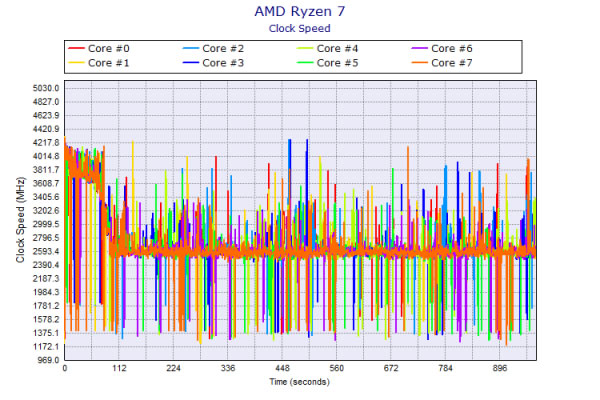600x400 pixels.
Task: Click the 5030.0 y-axis value
Action: (x=46, y=88)
